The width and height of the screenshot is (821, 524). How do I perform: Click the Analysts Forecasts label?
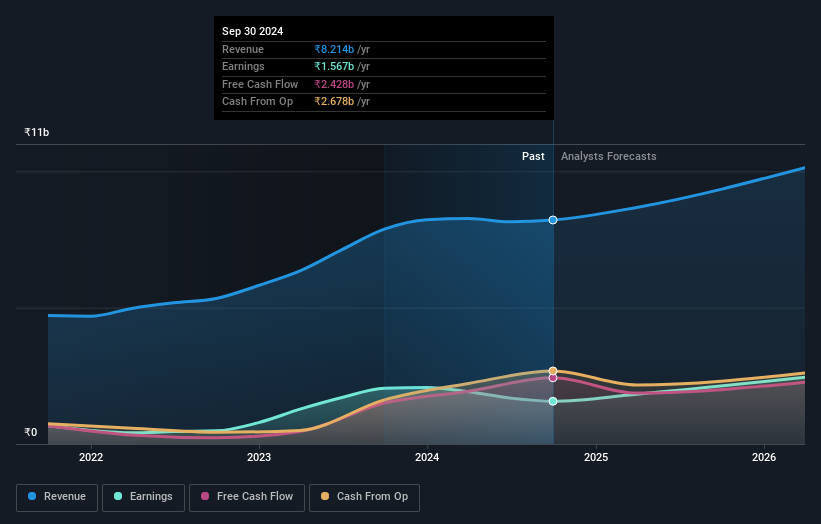pyautogui.click(x=608, y=156)
